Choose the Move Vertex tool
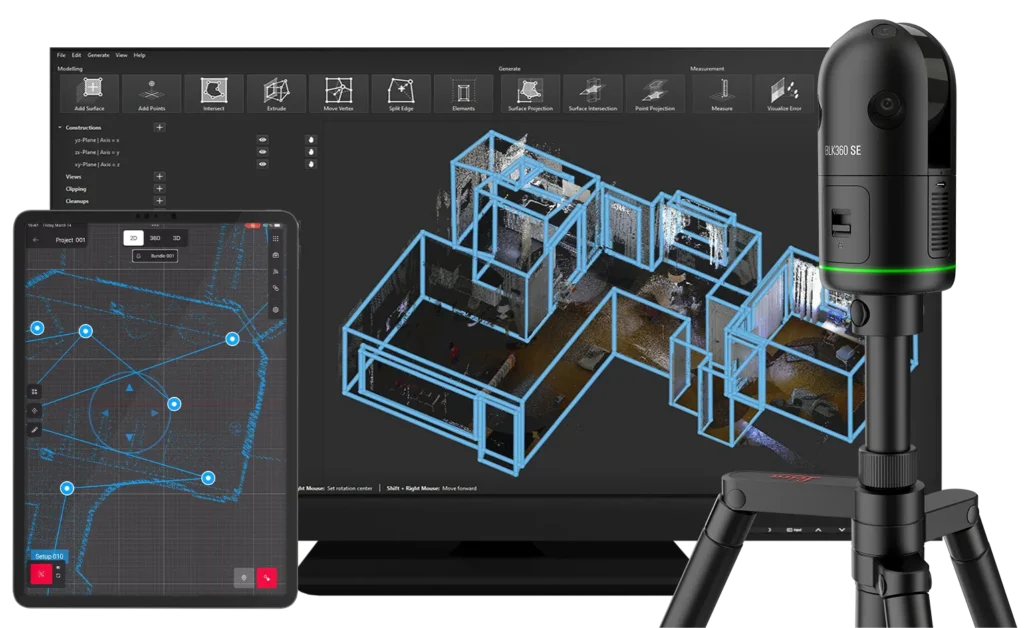The height and width of the screenshot is (628, 1024). click(x=338, y=93)
